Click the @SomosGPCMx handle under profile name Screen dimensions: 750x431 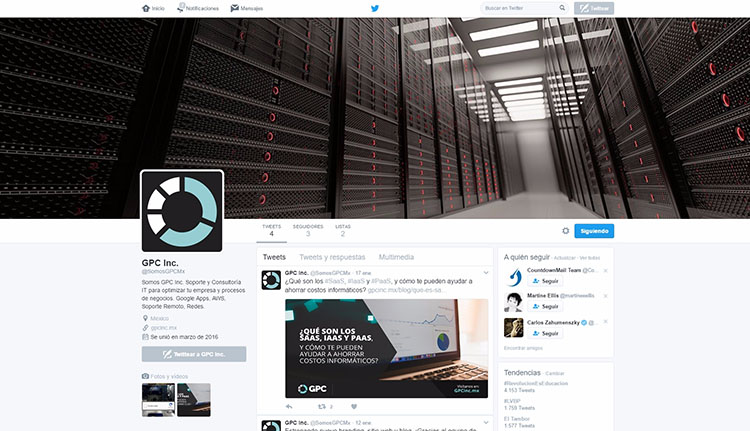[163, 271]
